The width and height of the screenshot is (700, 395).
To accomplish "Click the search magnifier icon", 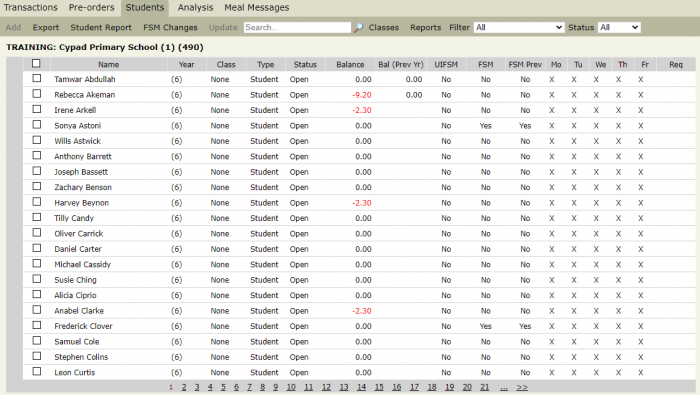I will point(358,28).
